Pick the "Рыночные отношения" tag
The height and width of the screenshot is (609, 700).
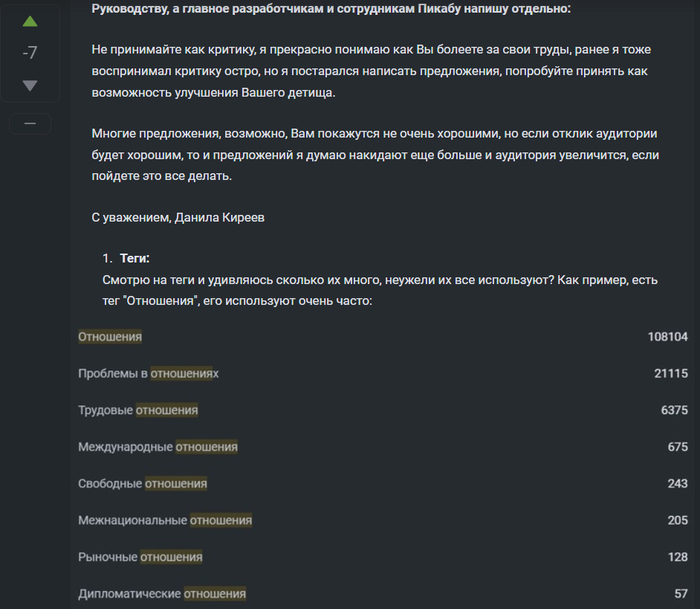click(x=140, y=557)
